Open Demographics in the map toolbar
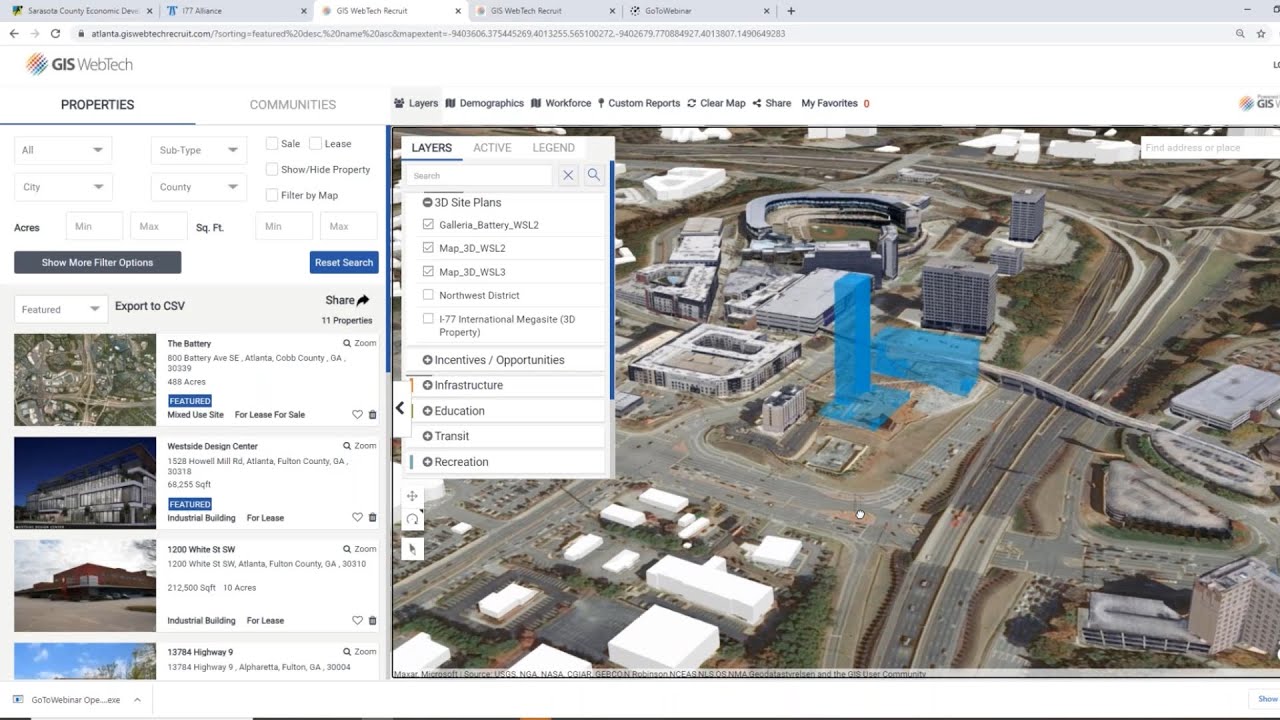 coord(484,103)
